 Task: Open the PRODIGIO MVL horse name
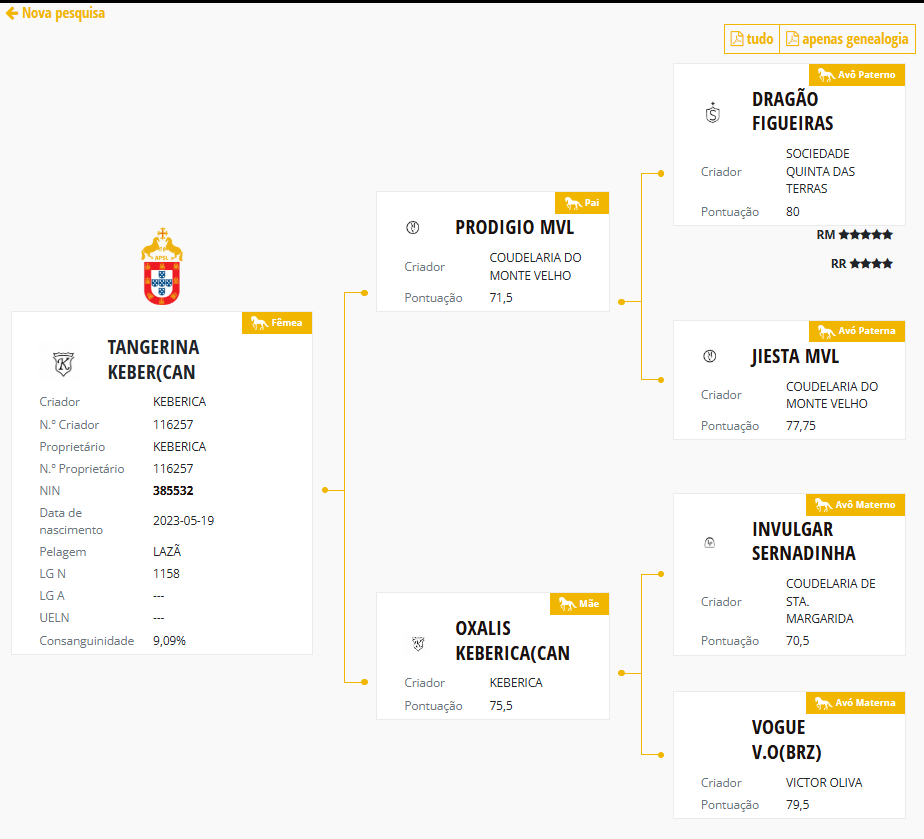514,227
